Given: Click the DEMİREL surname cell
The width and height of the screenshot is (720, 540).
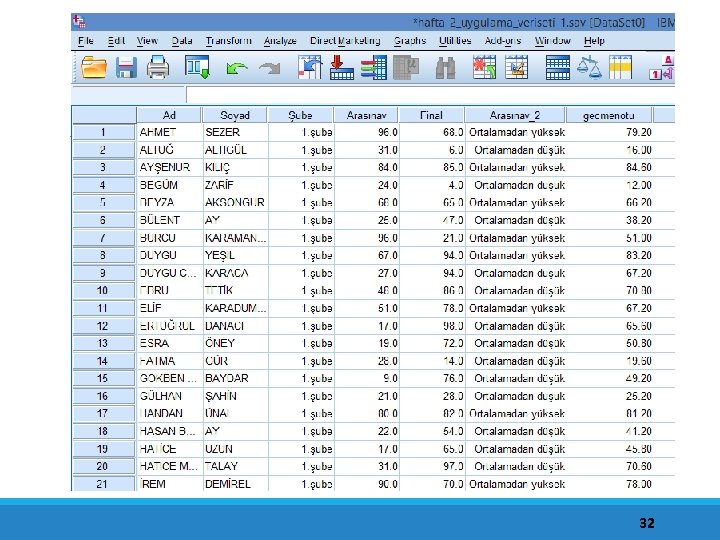Looking at the screenshot, I should [235, 484].
